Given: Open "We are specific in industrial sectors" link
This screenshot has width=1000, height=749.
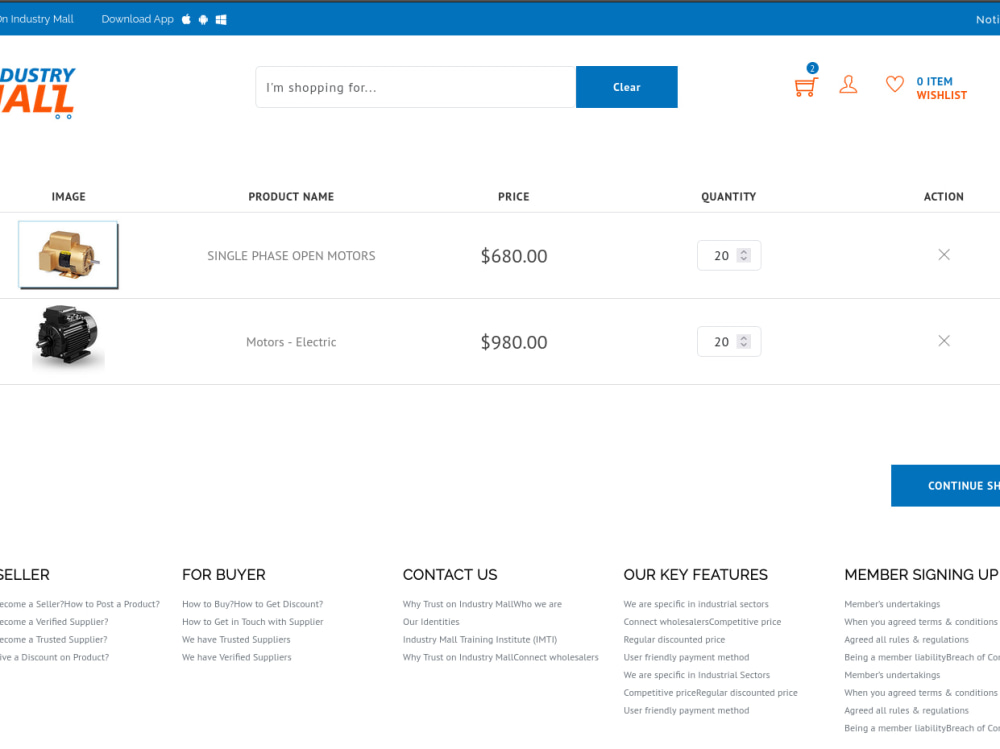Looking at the screenshot, I should coord(696,604).
